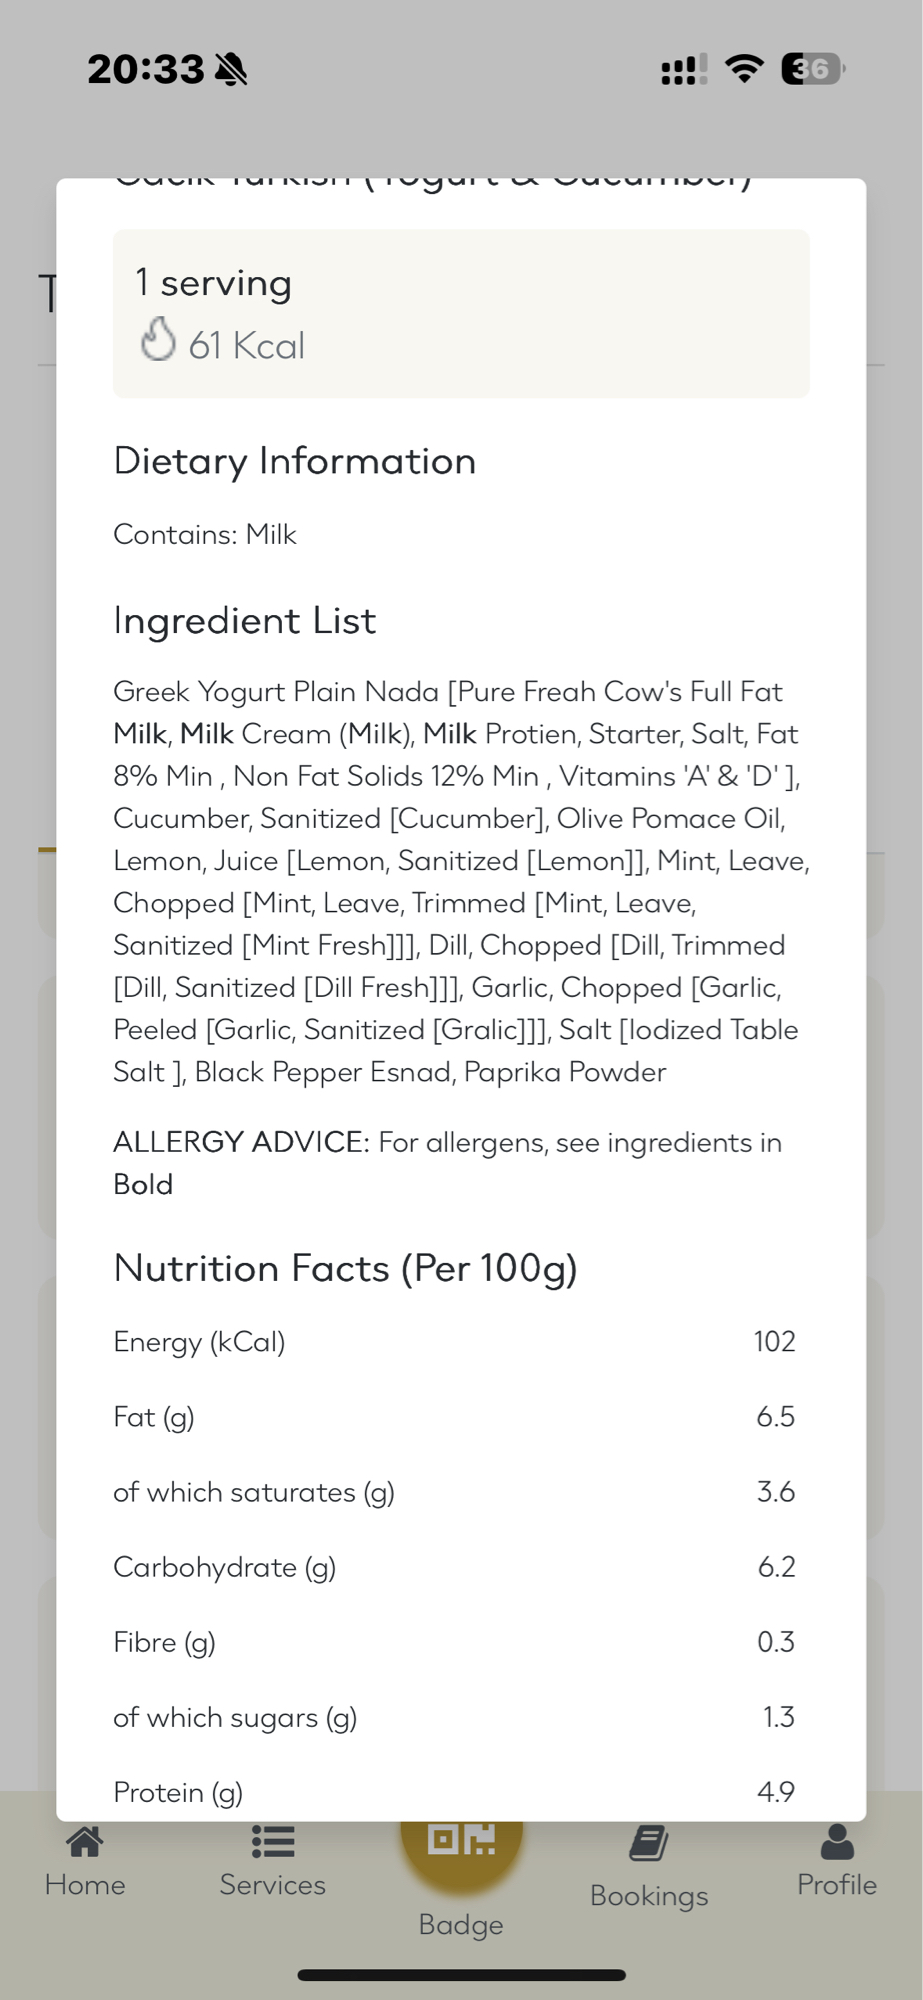Open the Bookings book icon
923x2000 pixels.
[649, 1844]
